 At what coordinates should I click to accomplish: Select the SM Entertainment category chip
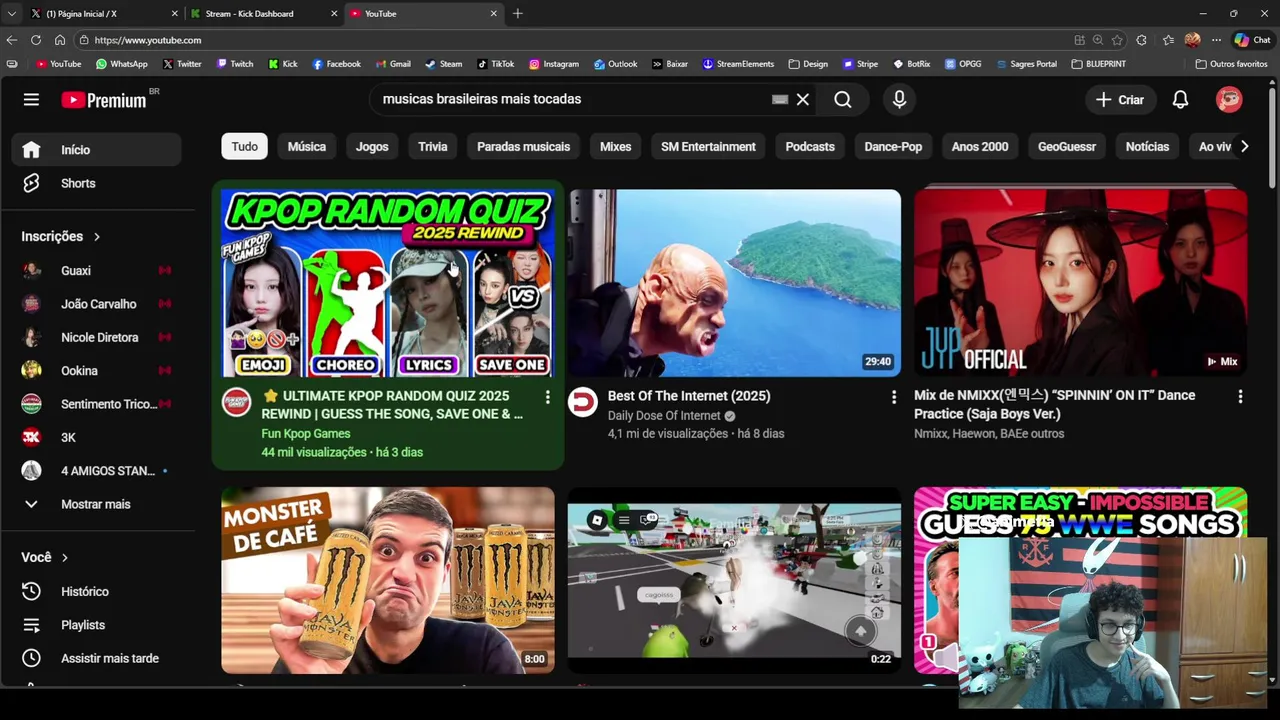[x=708, y=147]
